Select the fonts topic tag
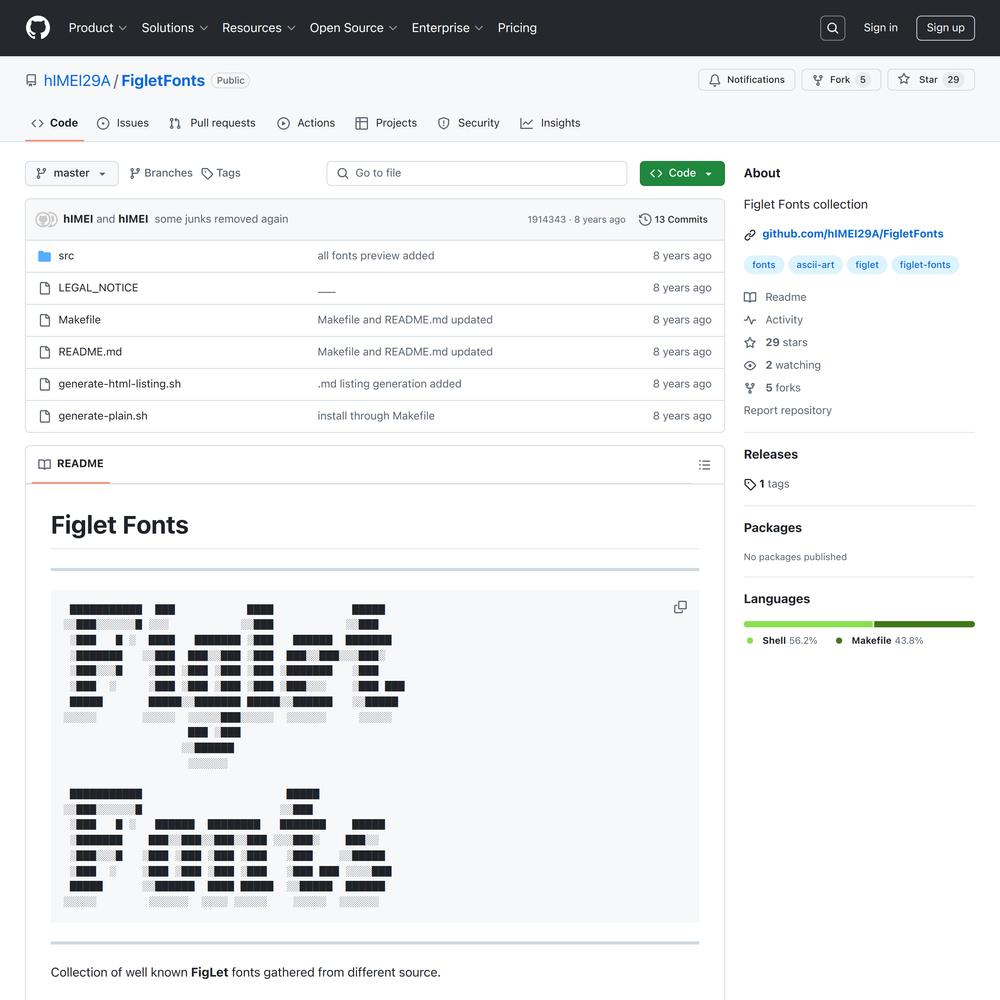Screen dimensions: 1000x1000 [x=763, y=265]
